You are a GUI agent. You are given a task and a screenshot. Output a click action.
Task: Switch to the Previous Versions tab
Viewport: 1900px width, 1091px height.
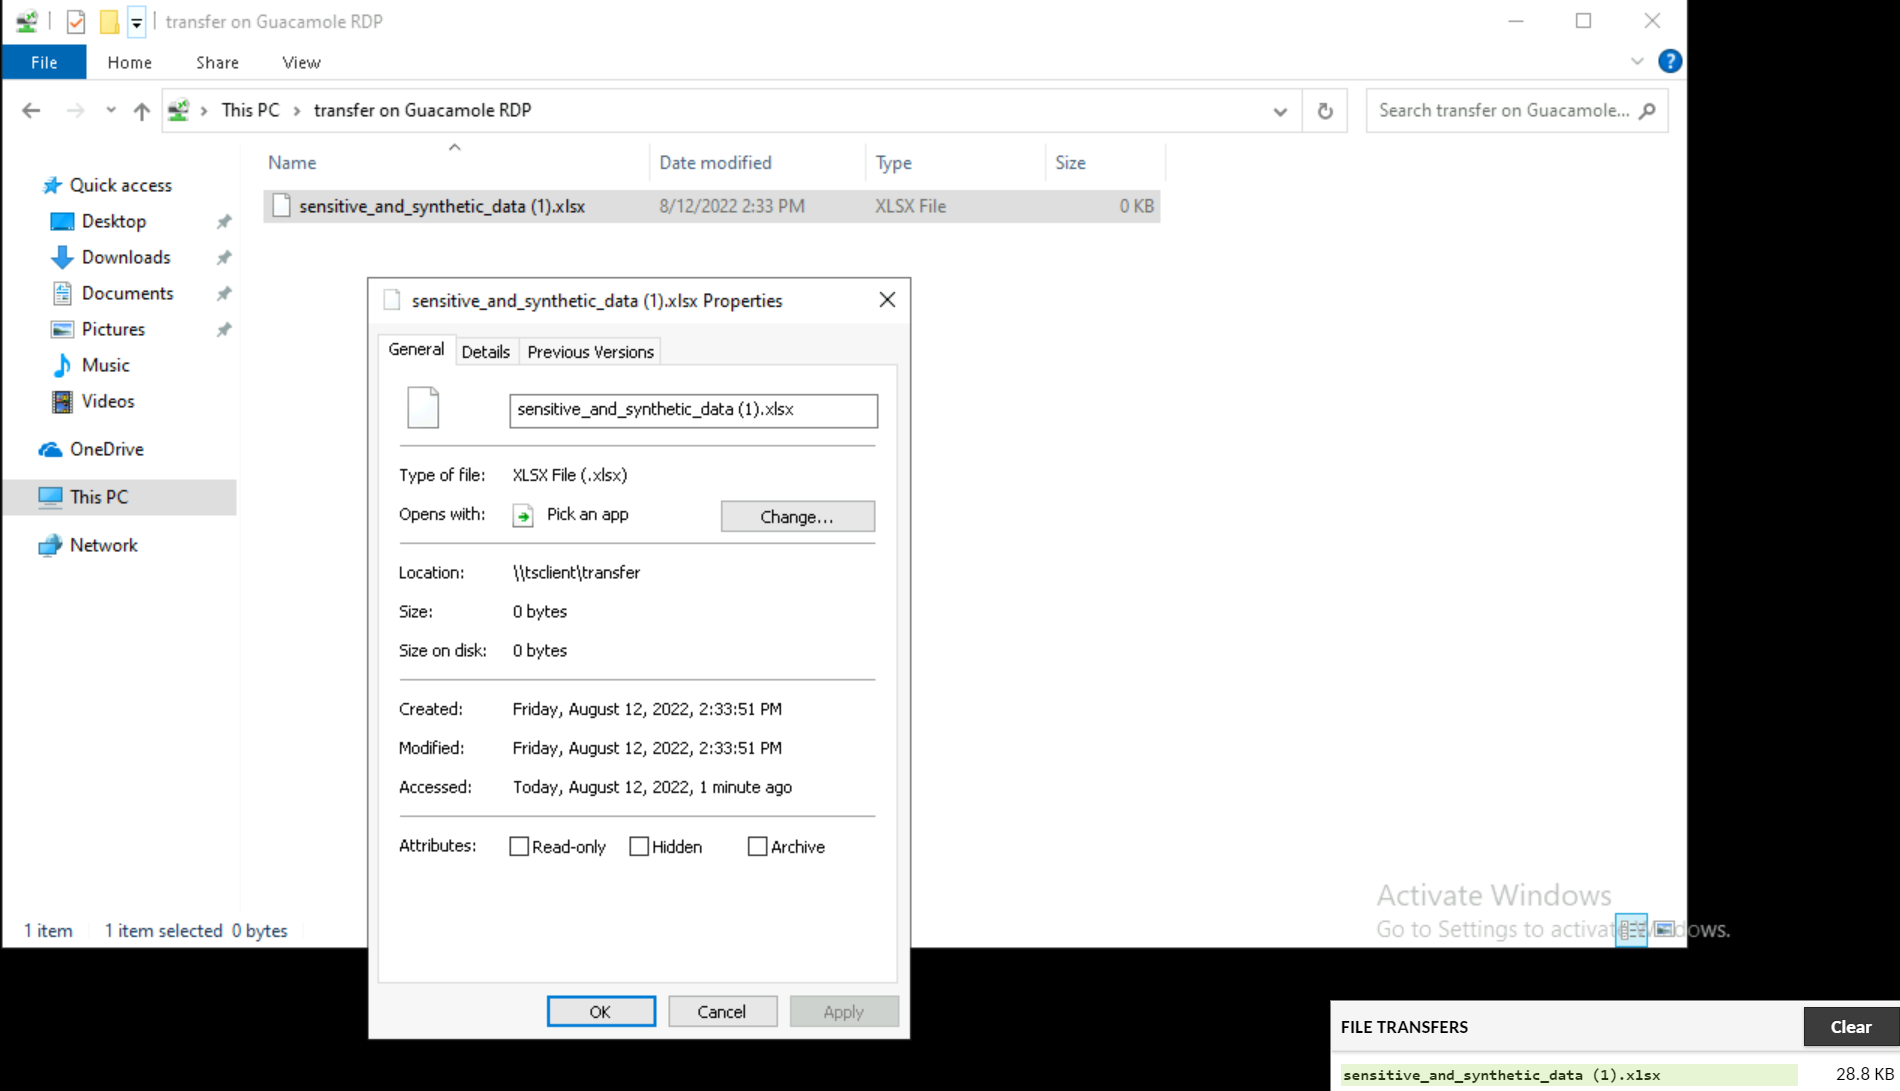590,352
